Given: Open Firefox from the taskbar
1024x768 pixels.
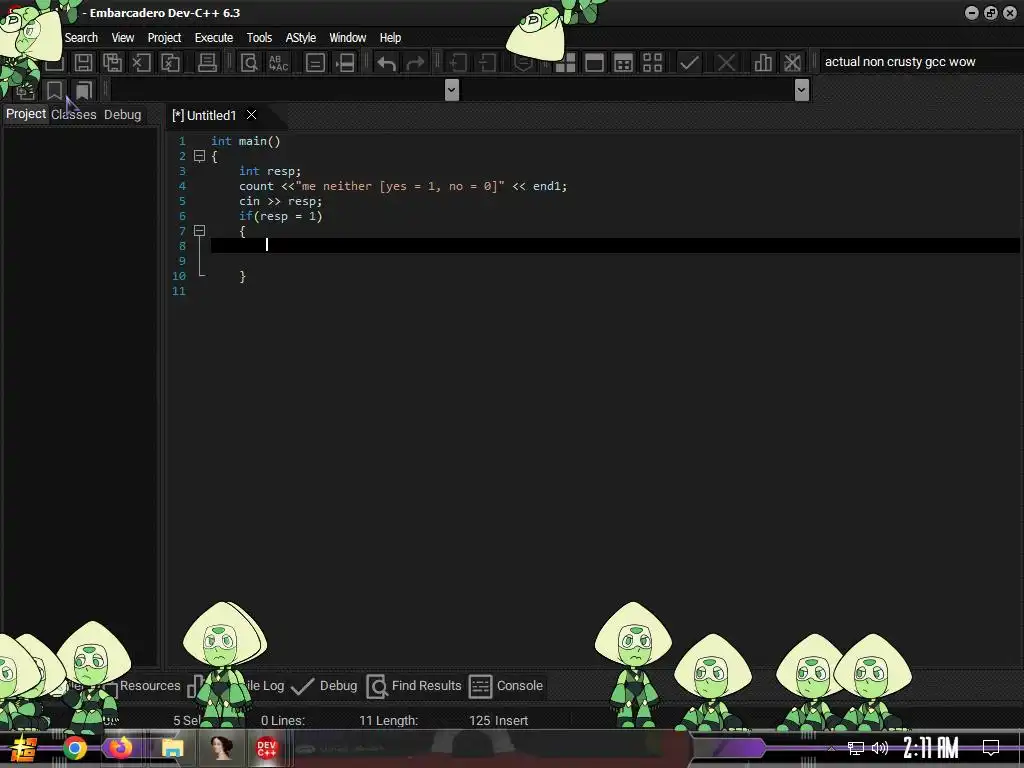Looking at the screenshot, I should click(120, 748).
